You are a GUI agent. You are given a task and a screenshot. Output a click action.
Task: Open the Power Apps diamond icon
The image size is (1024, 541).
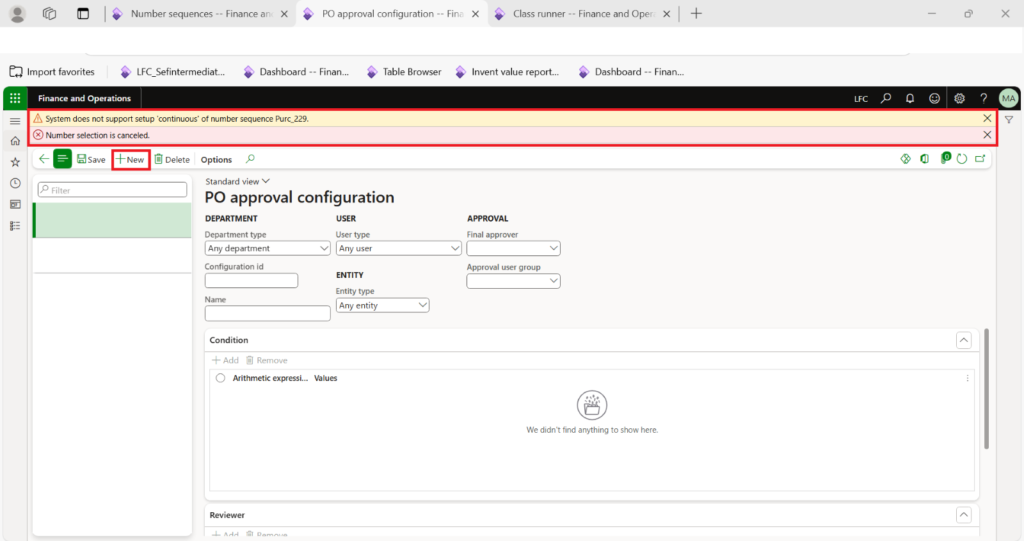(x=905, y=159)
